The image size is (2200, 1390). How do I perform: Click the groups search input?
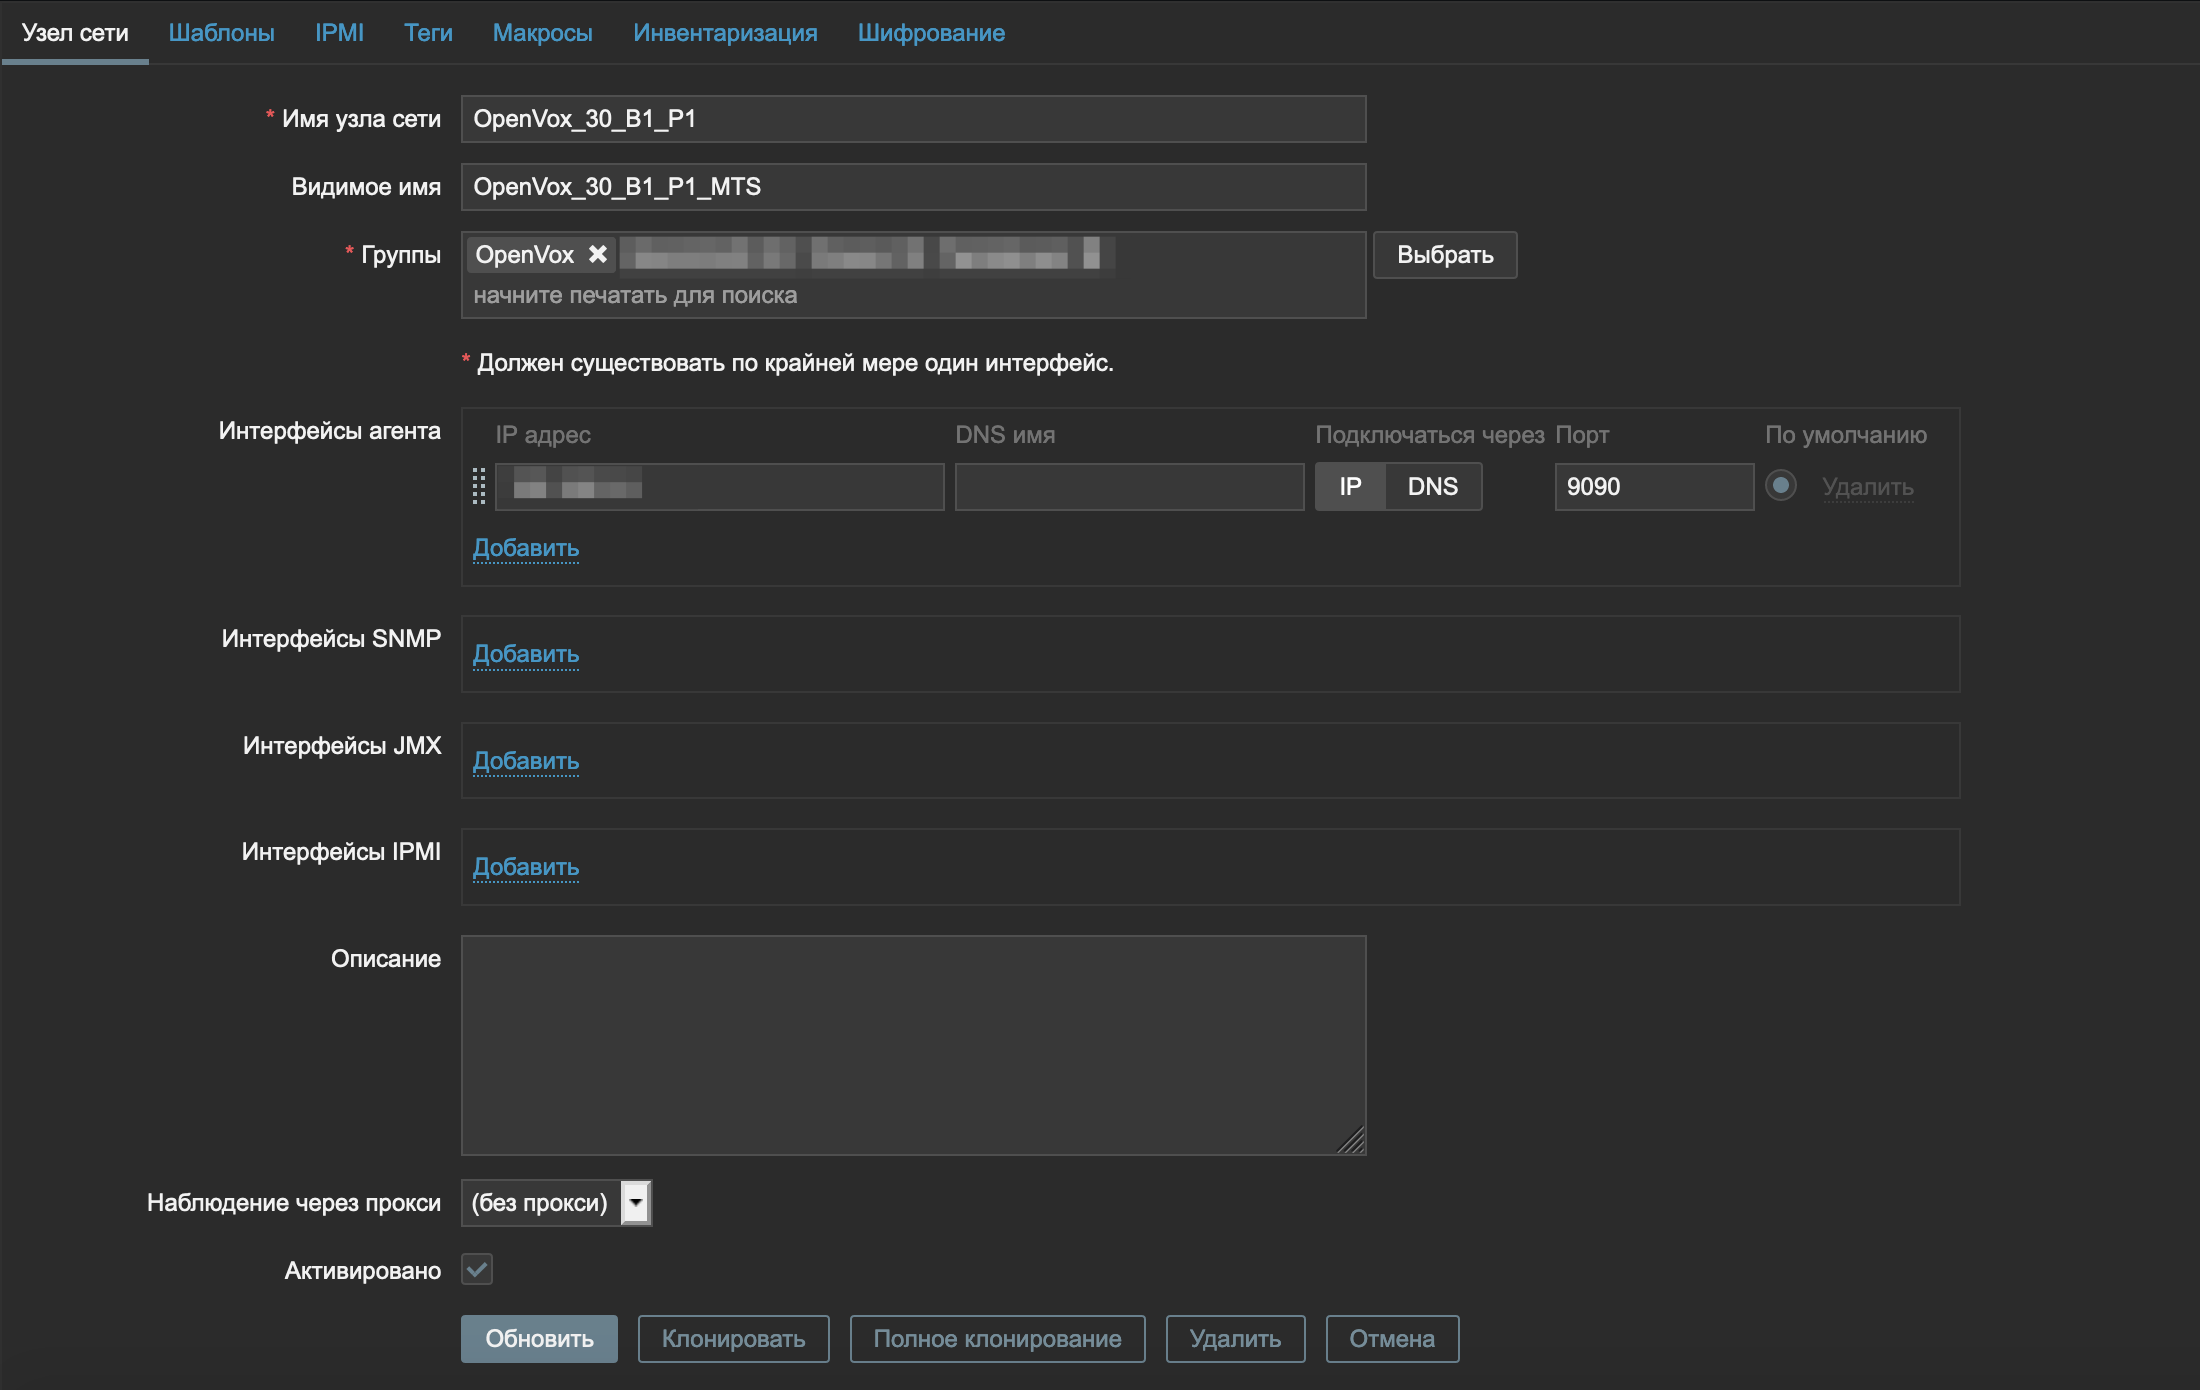pyautogui.click(x=913, y=296)
